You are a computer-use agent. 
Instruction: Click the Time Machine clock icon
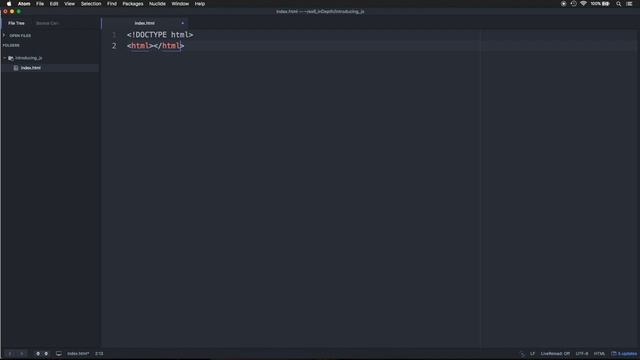(x=573, y=4)
